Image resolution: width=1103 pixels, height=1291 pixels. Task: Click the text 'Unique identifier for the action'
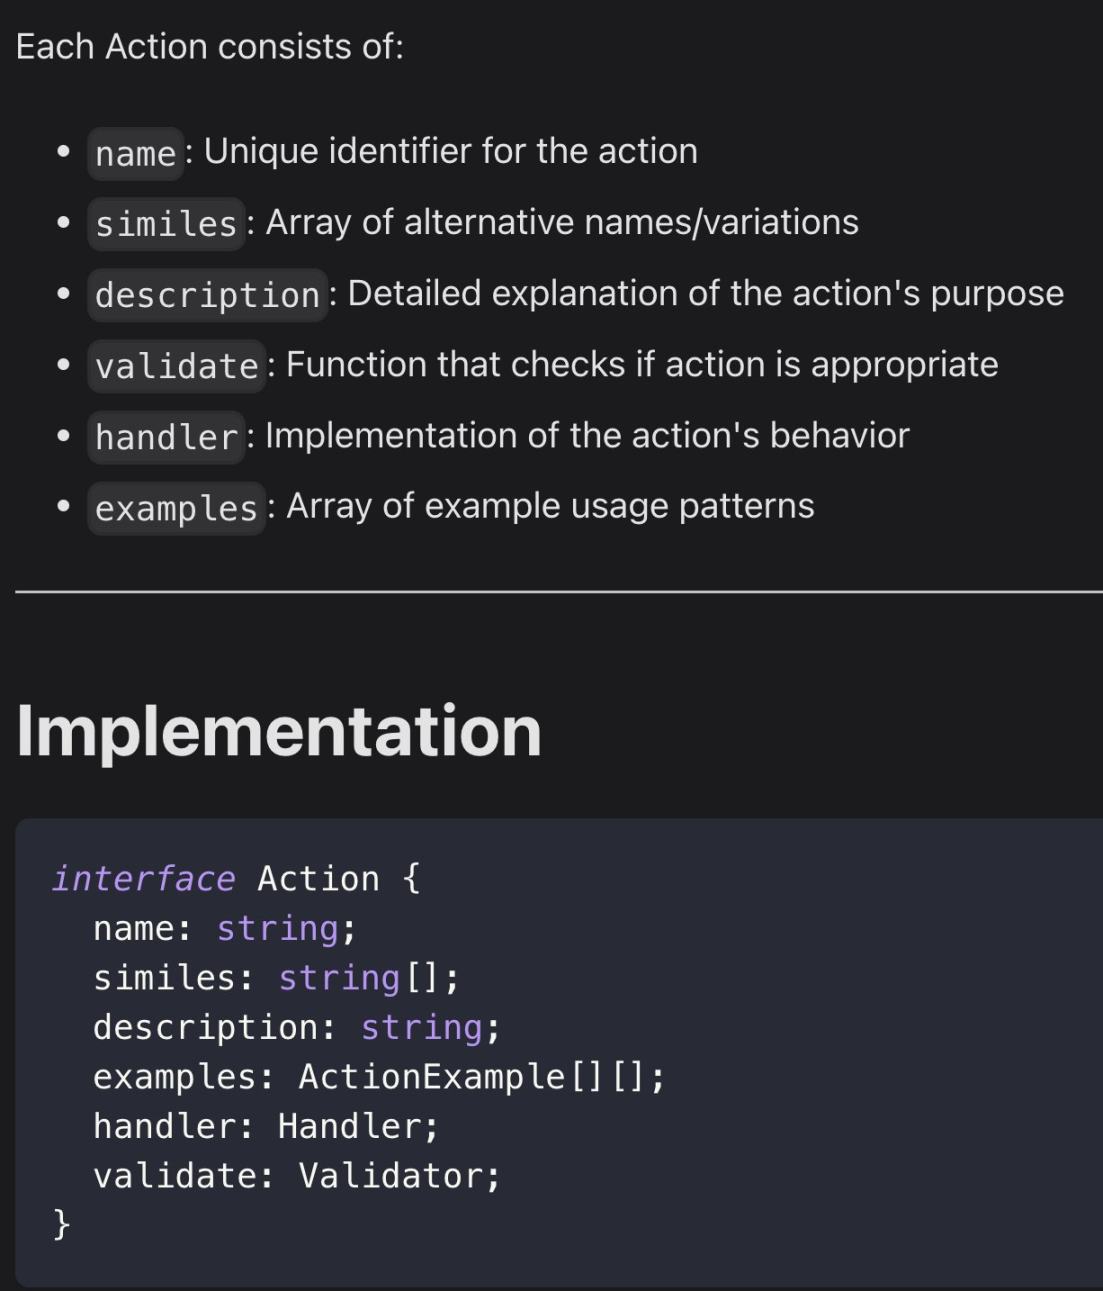[x=450, y=151]
